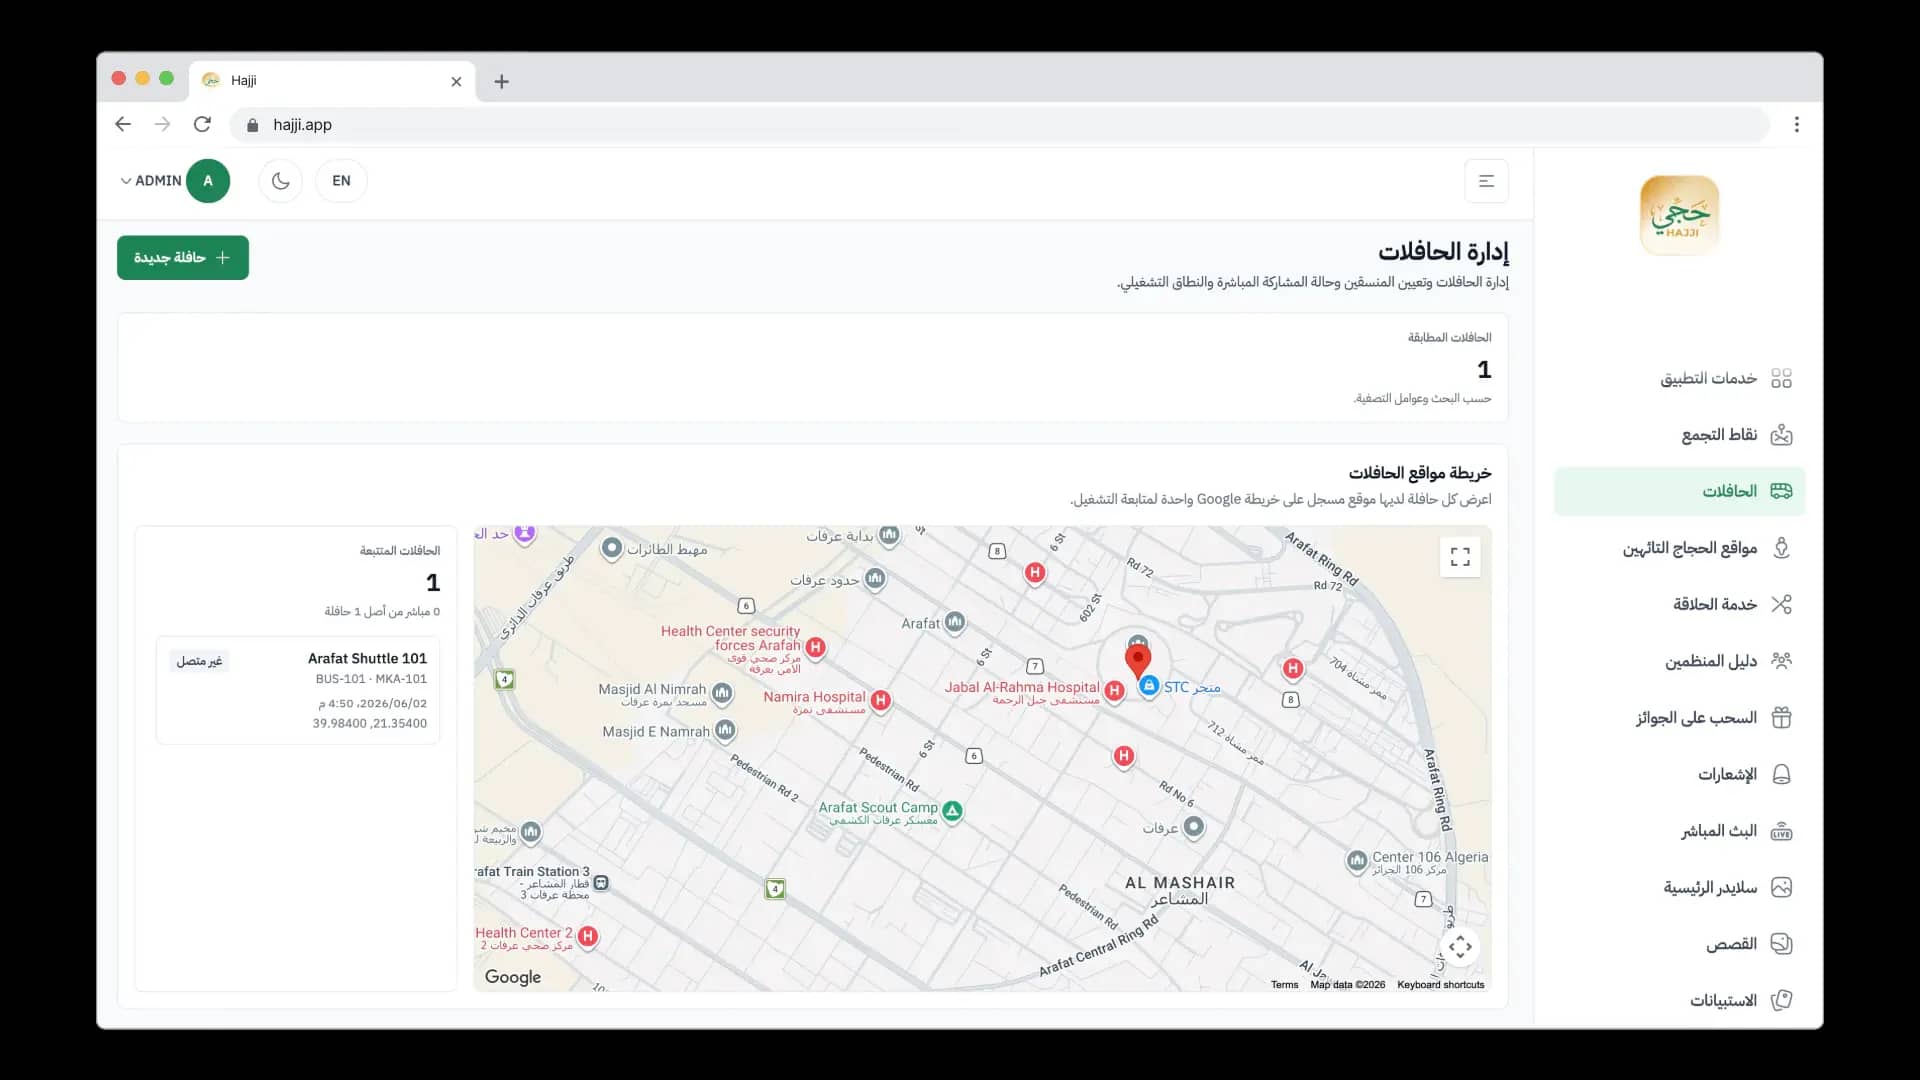Select الحافلات menu item

tap(1679, 491)
